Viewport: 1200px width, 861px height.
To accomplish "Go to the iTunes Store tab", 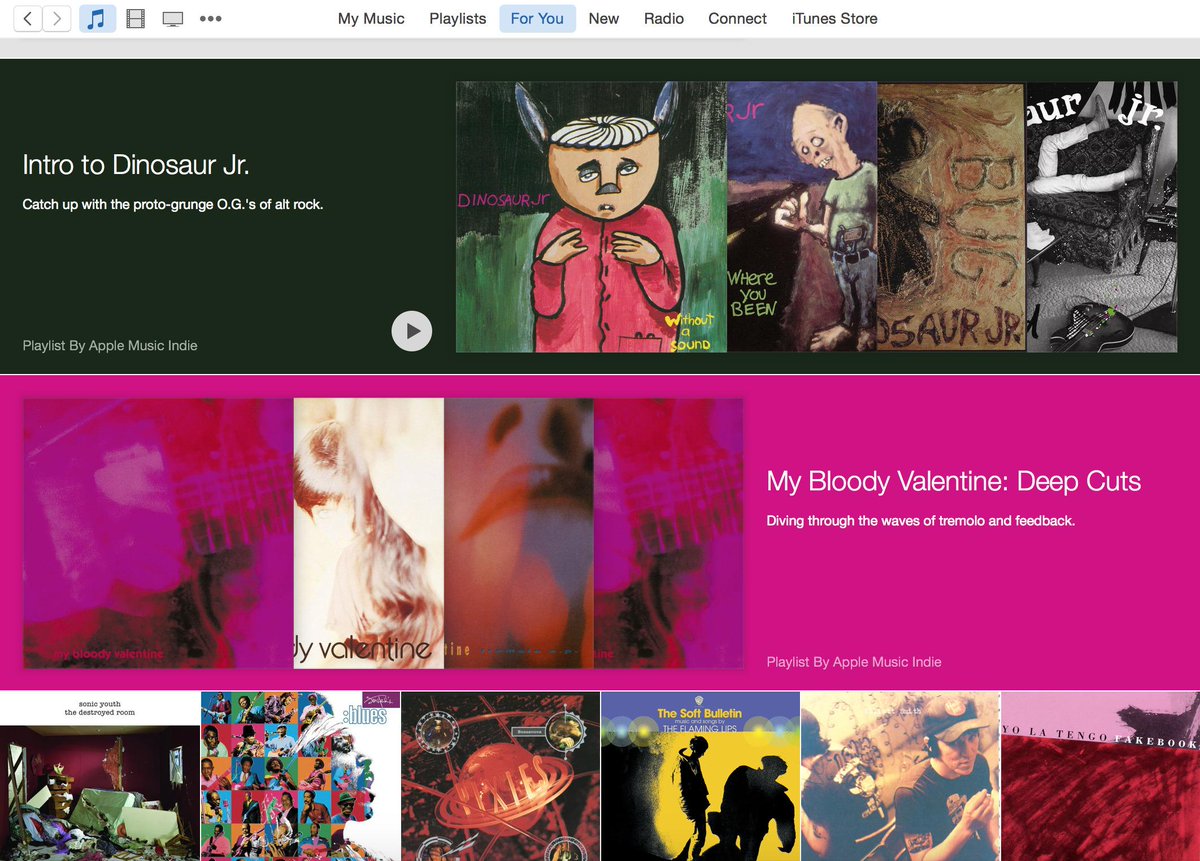I will pos(835,18).
